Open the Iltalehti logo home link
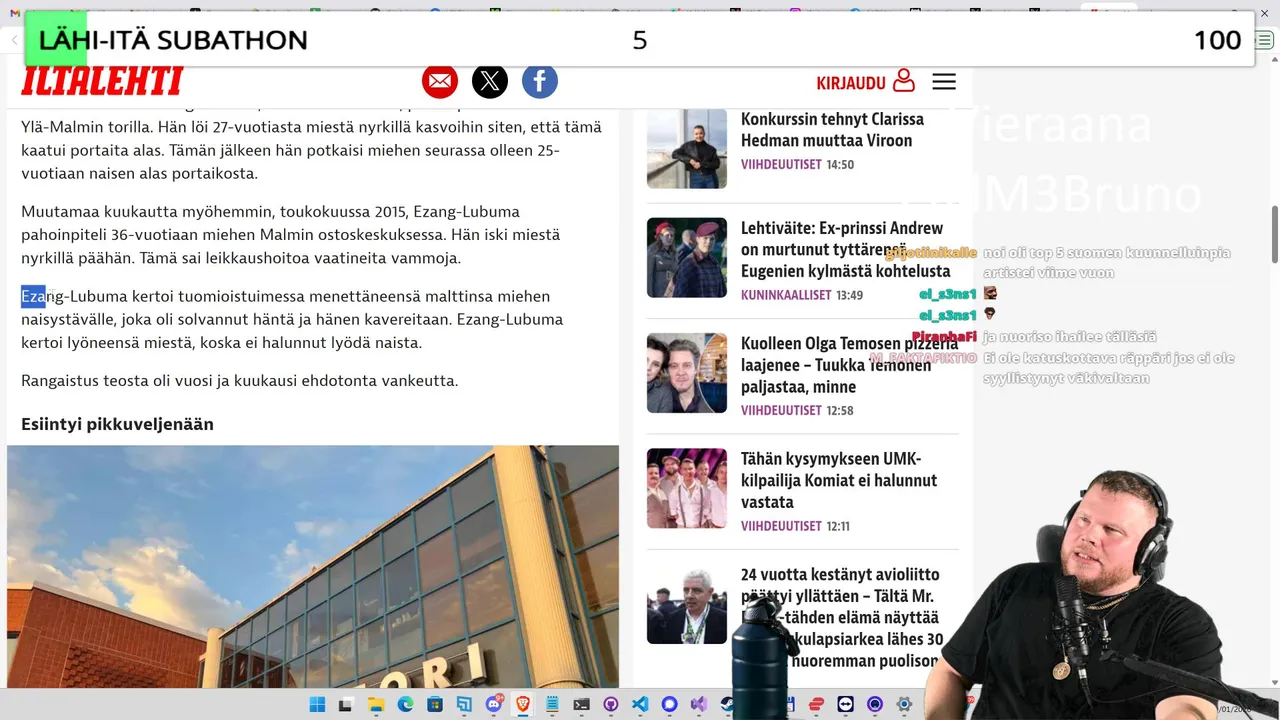1280x720 pixels. coord(102,81)
